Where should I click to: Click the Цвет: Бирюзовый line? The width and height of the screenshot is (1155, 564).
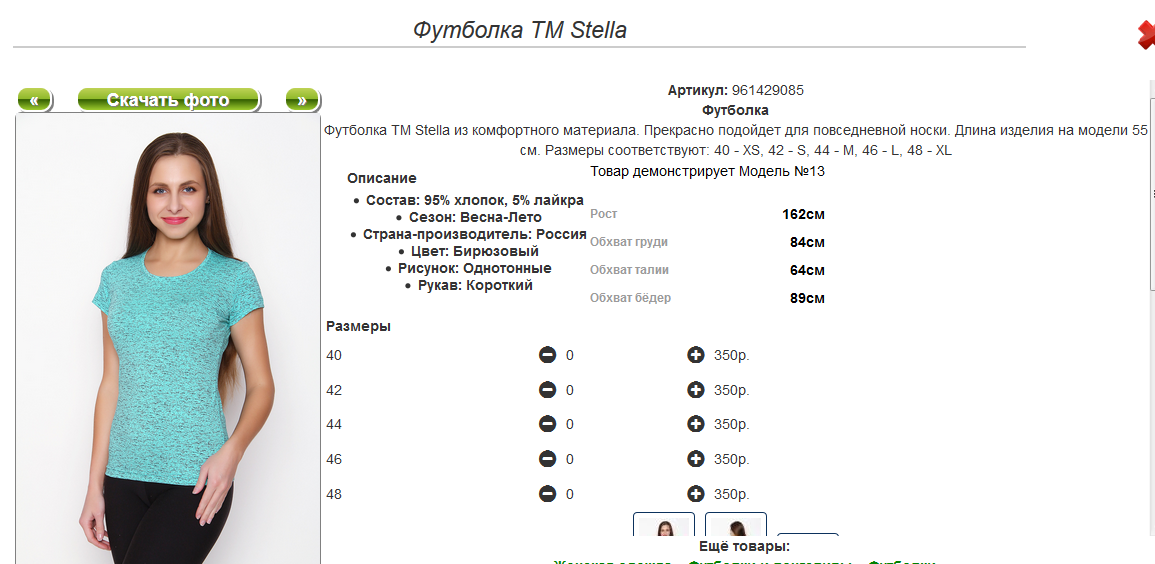(x=475, y=251)
